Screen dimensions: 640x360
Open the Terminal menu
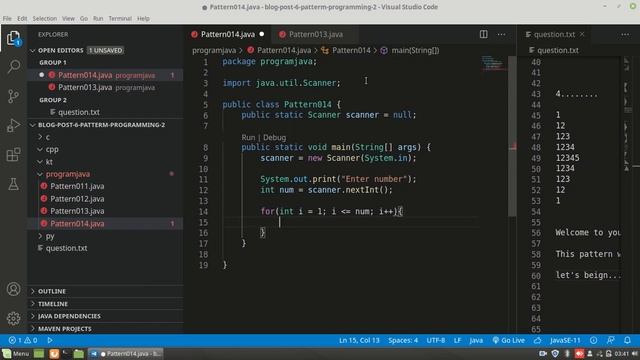coord(120,18)
